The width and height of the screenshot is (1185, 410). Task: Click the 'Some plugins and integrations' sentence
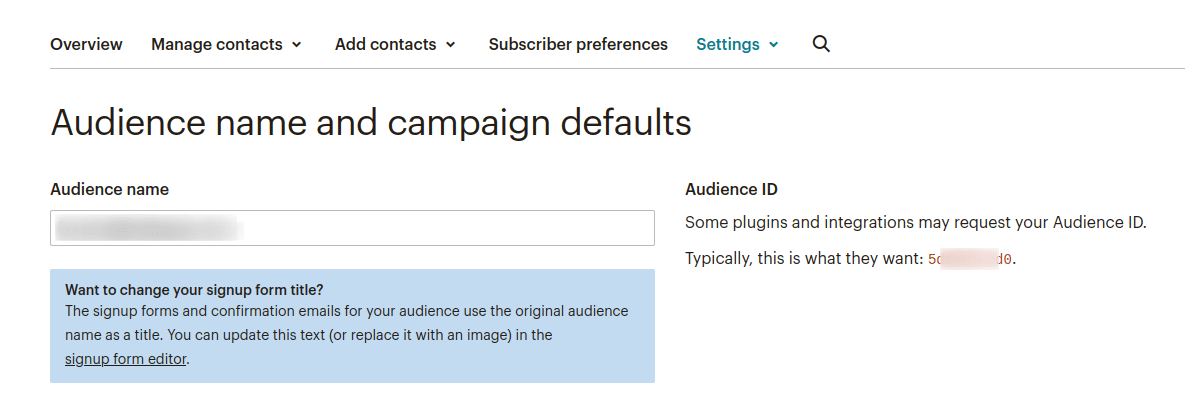pos(915,222)
